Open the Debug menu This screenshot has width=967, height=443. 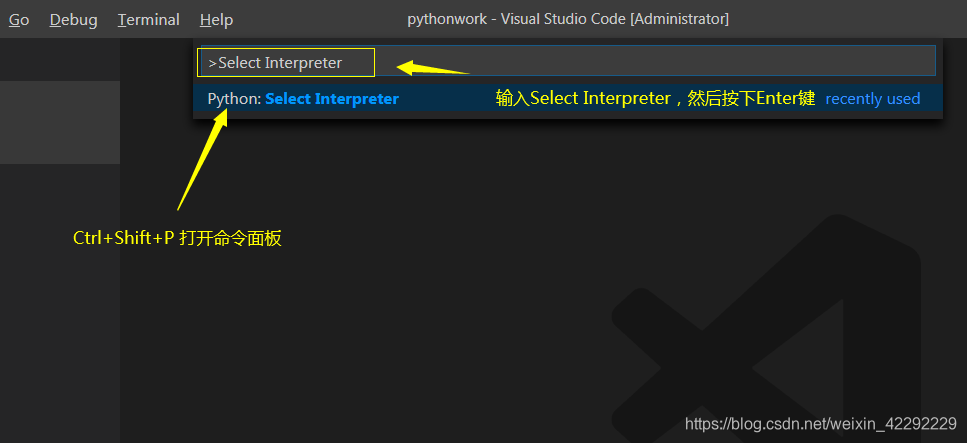click(73, 20)
